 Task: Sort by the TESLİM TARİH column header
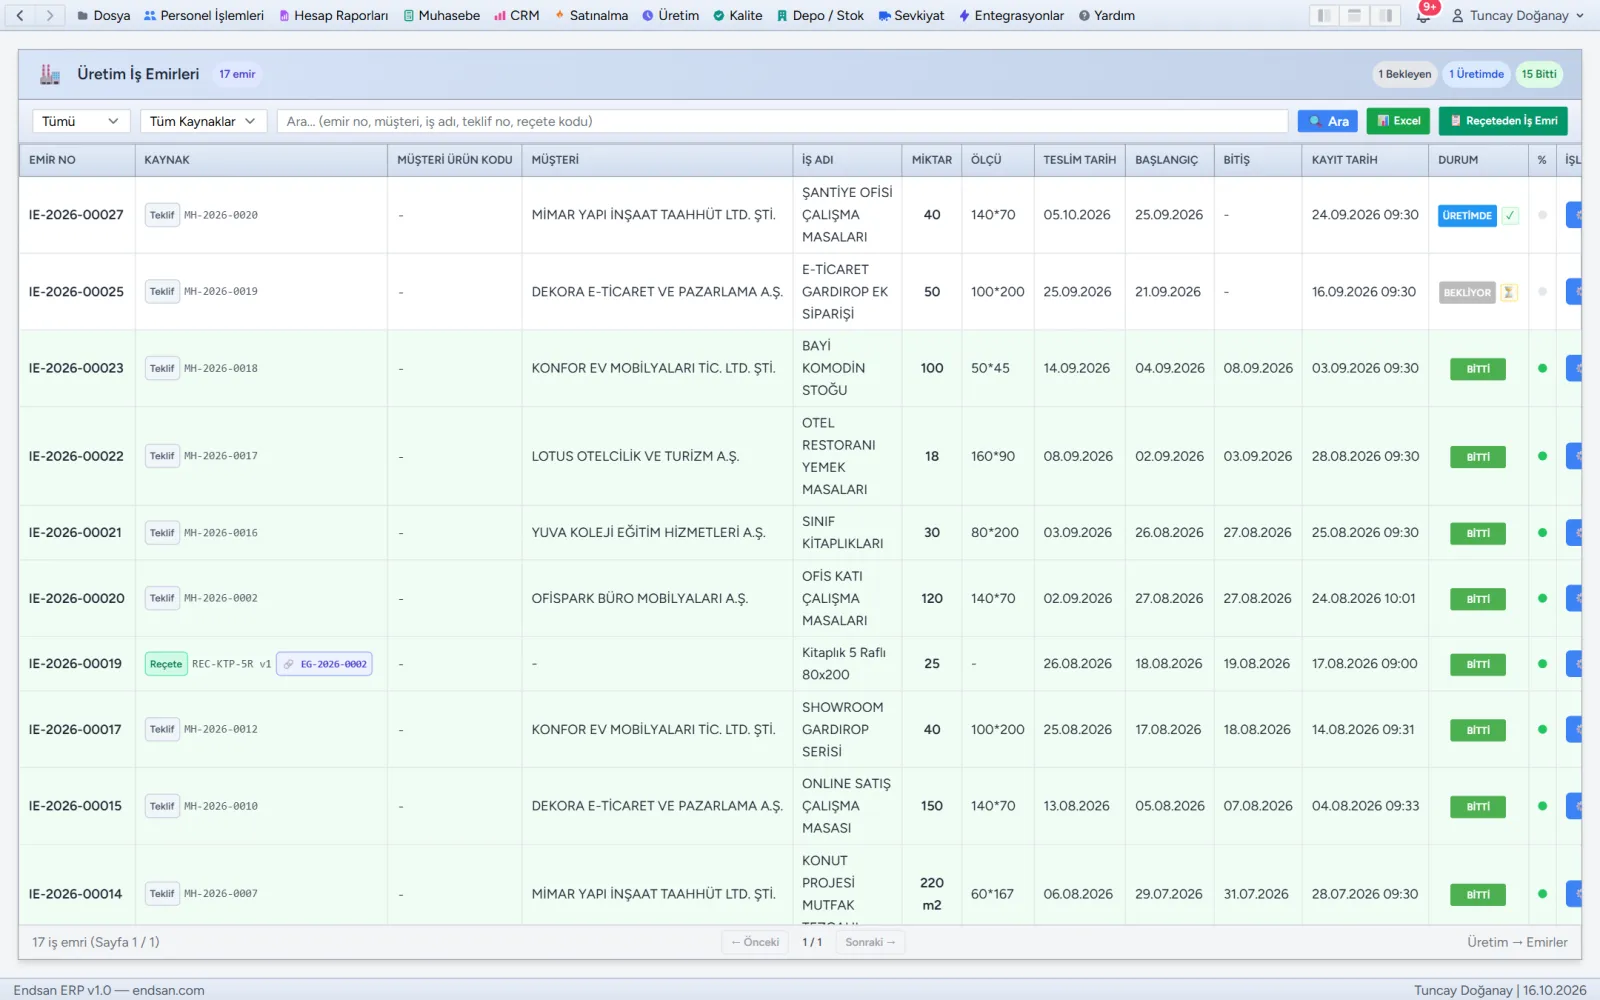point(1079,160)
